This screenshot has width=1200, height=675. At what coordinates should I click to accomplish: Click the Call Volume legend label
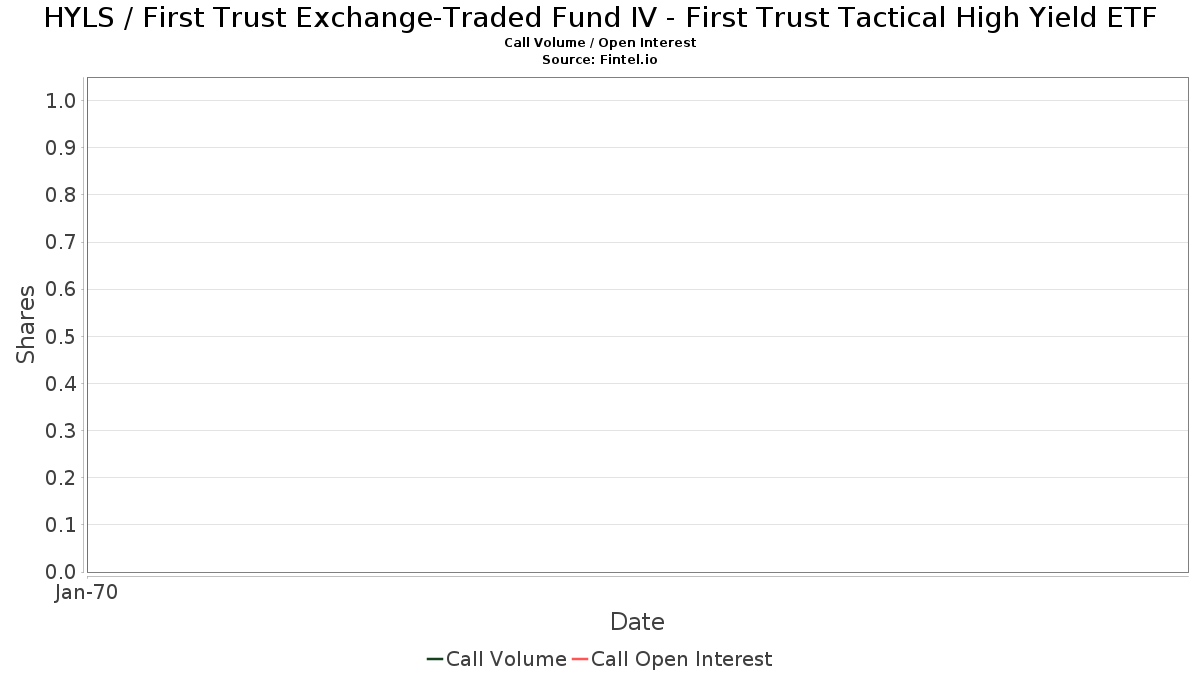click(506, 659)
